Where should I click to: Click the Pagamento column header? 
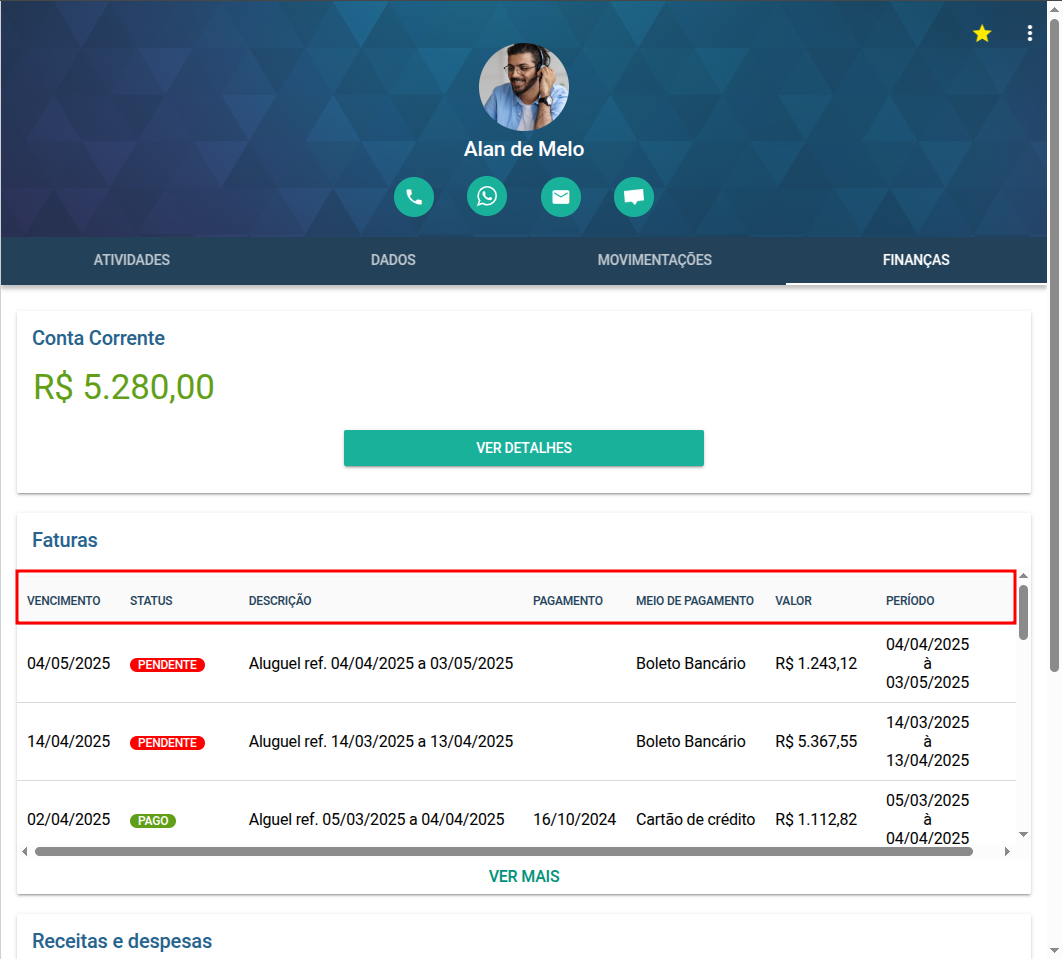(568, 601)
